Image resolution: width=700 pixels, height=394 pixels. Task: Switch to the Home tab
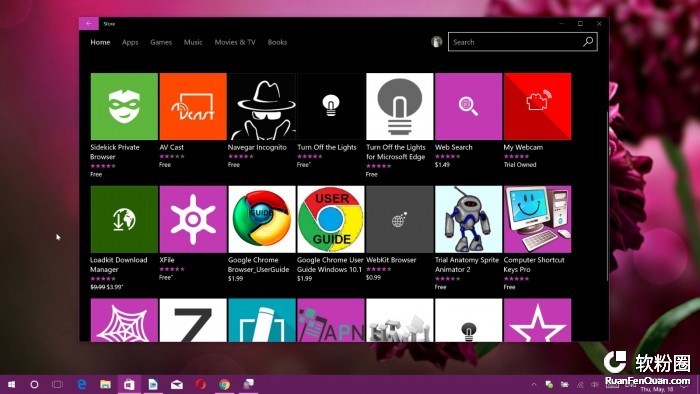point(100,42)
